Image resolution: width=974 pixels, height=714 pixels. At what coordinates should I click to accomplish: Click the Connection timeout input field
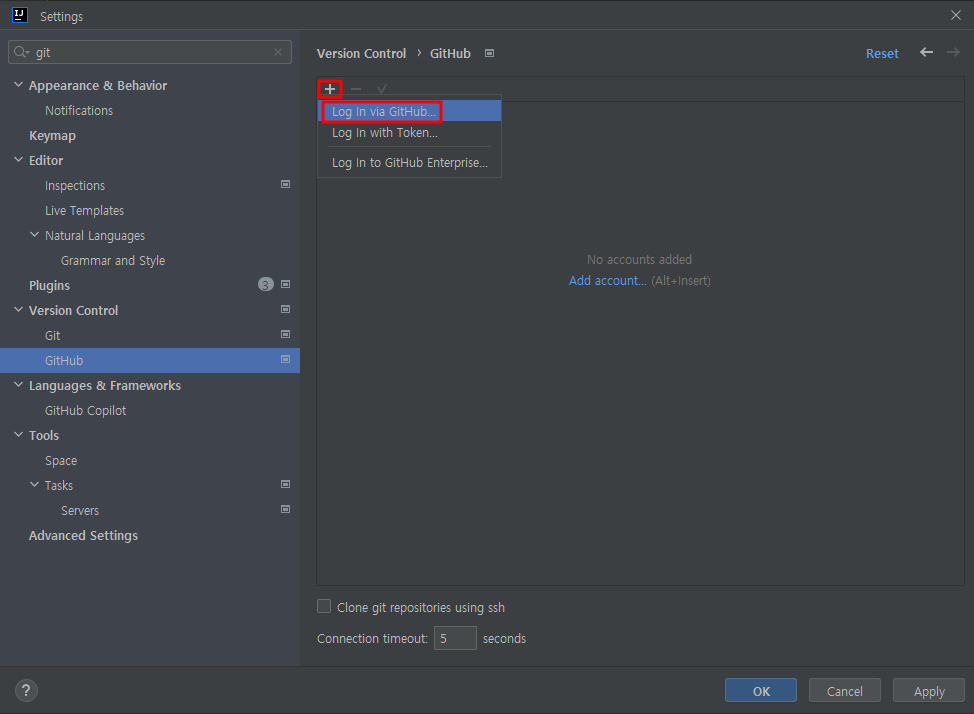tap(455, 638)
